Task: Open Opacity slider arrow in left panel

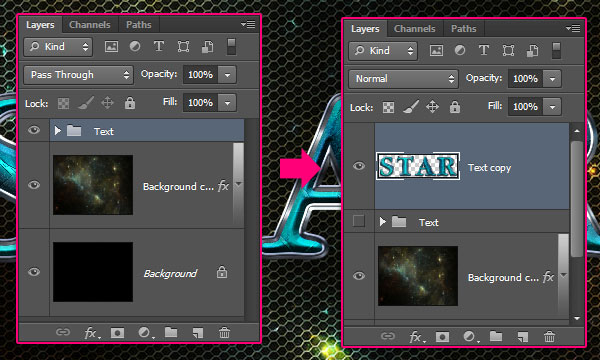Action: coord(227,75)
